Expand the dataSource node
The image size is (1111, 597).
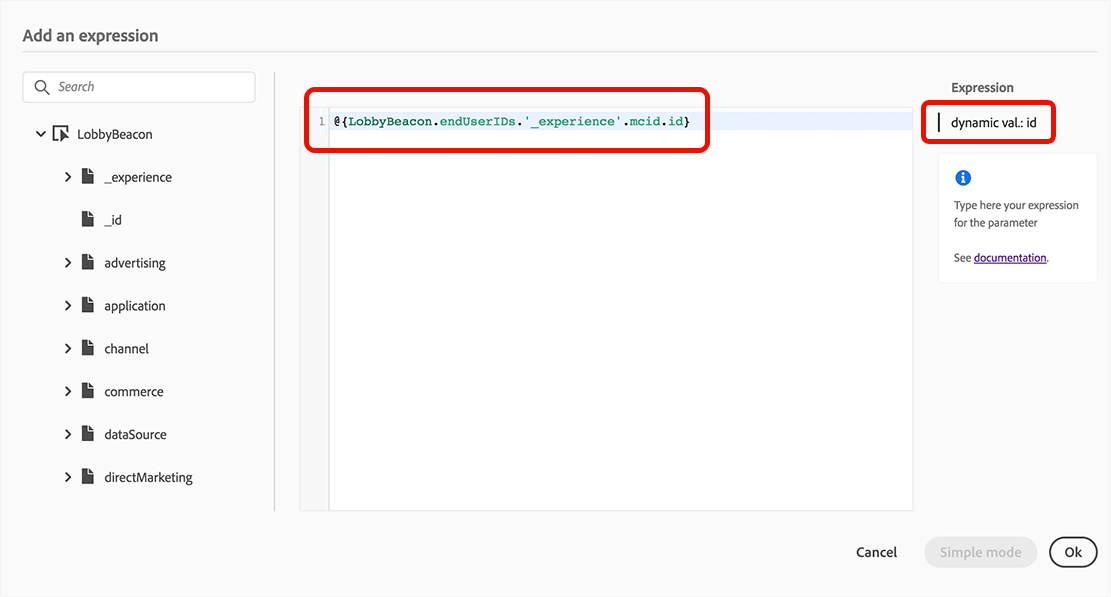(68, 434)
